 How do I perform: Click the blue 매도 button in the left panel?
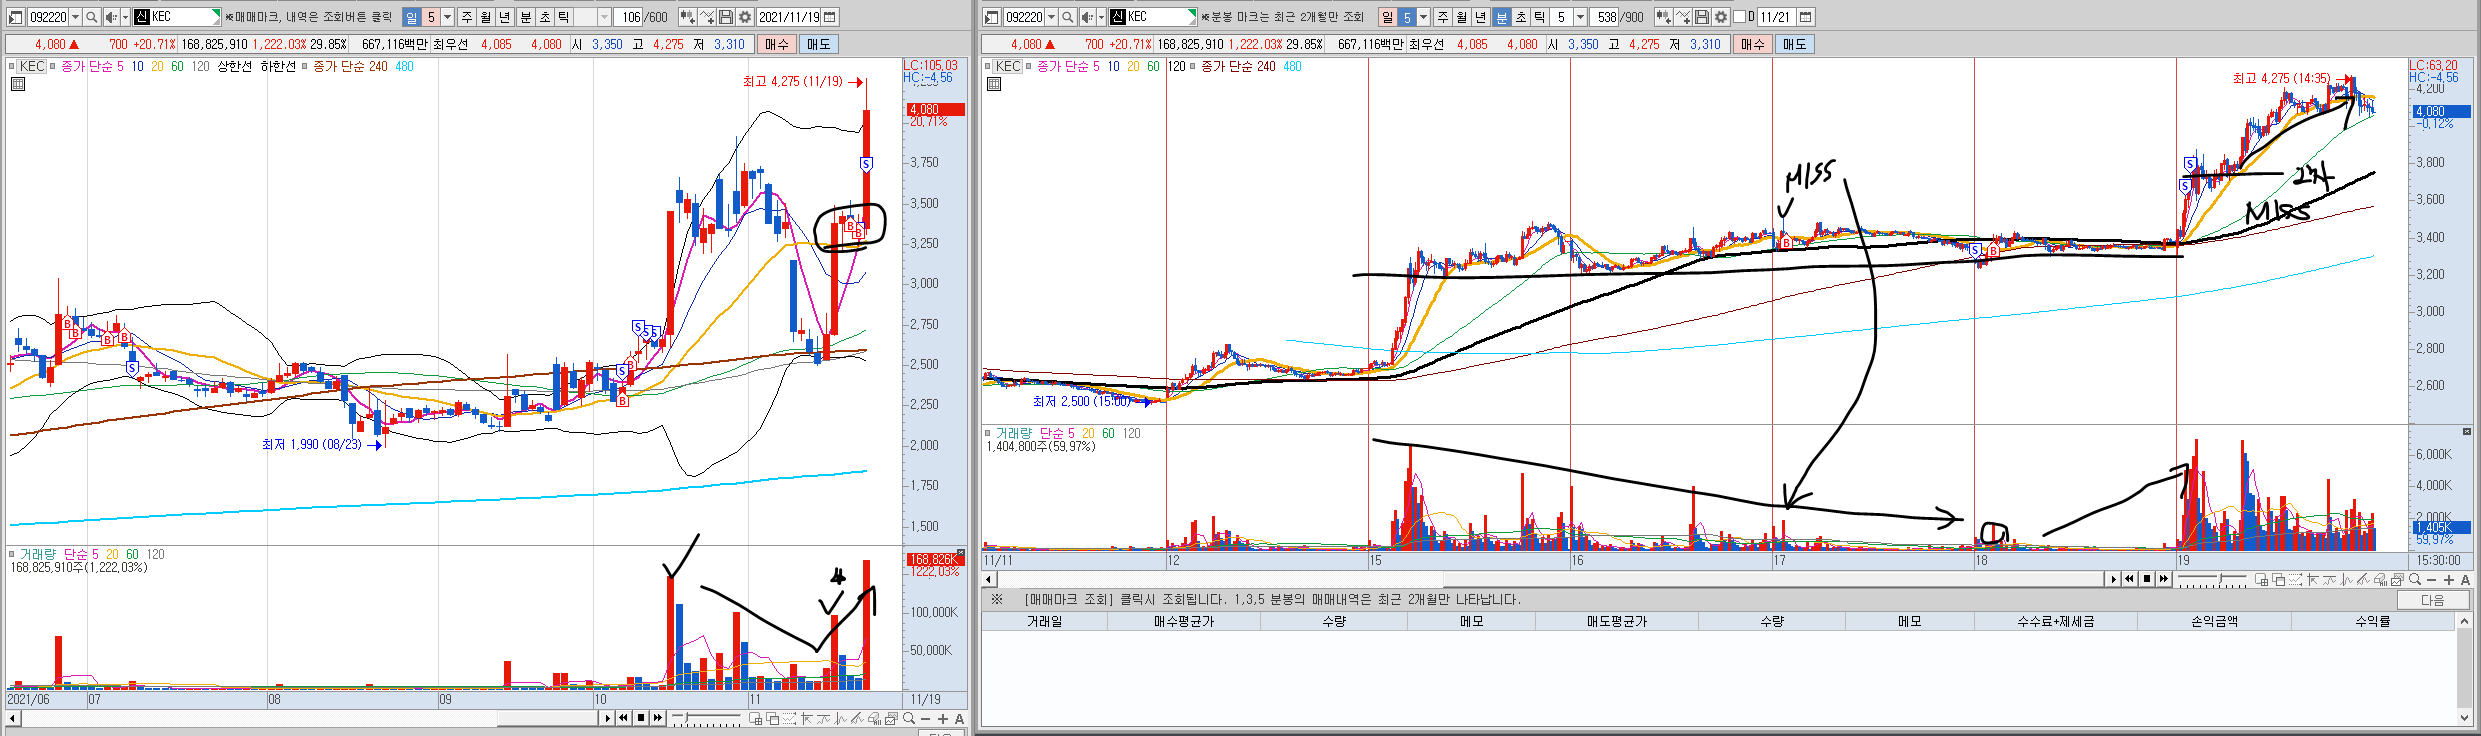point(818,44)
